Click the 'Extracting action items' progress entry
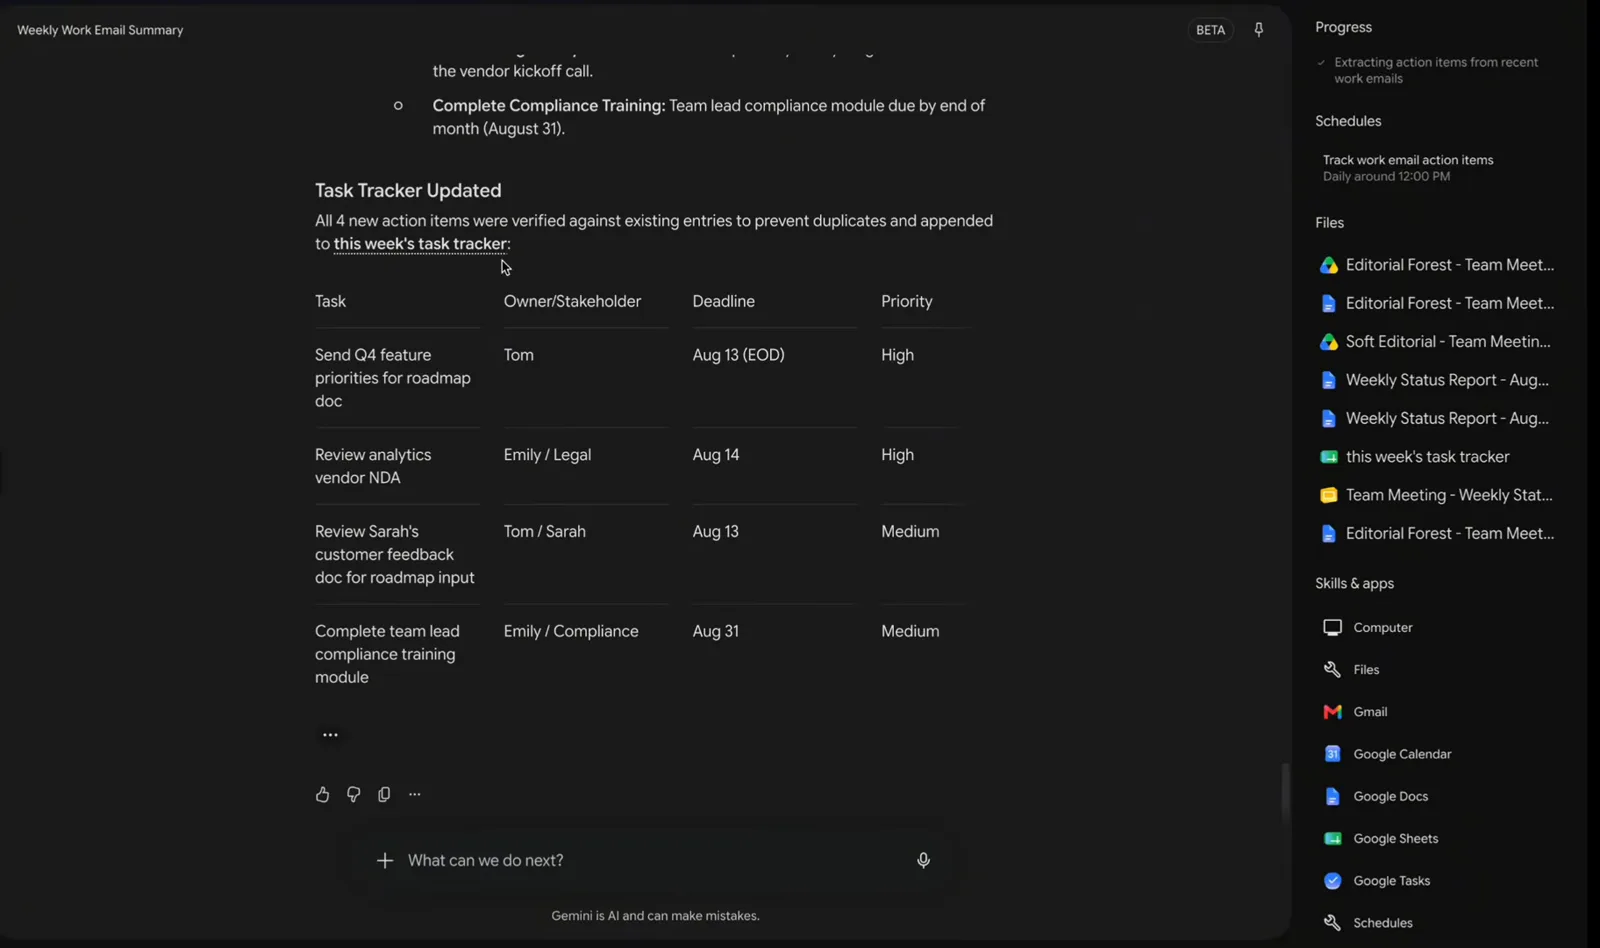The width and height of the screenshot is (1600, 948). pyautogui.click(x=1435, y=70)
